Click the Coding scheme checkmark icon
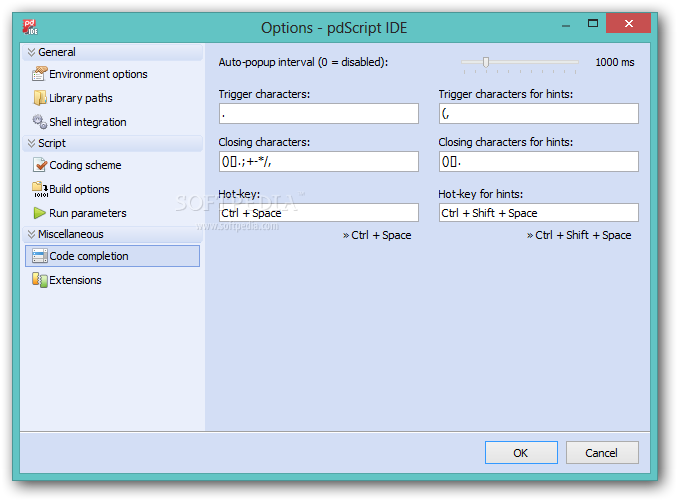The height and width of the screenshot is (501, 678). point(40,165)
